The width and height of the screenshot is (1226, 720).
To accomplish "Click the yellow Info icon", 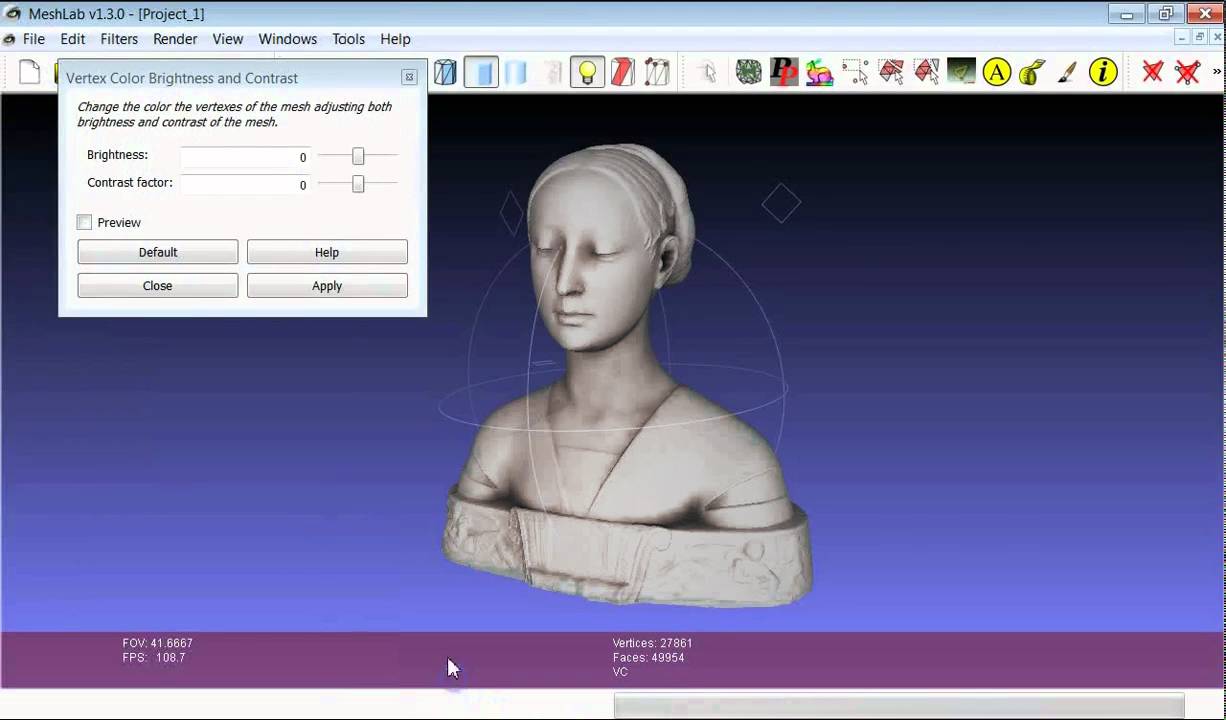I will click(1103, 72).
